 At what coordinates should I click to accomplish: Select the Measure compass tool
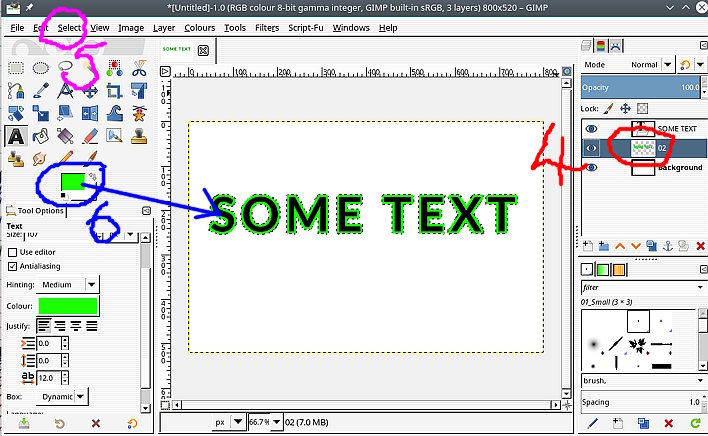(x=65, y=91)
